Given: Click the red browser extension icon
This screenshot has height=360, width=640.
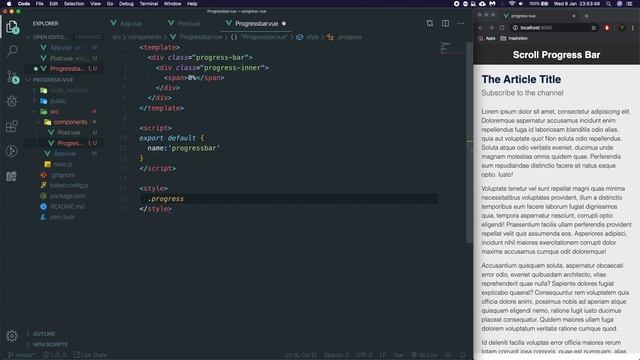Looking at the screenshot, I should [x=607, y=28].
